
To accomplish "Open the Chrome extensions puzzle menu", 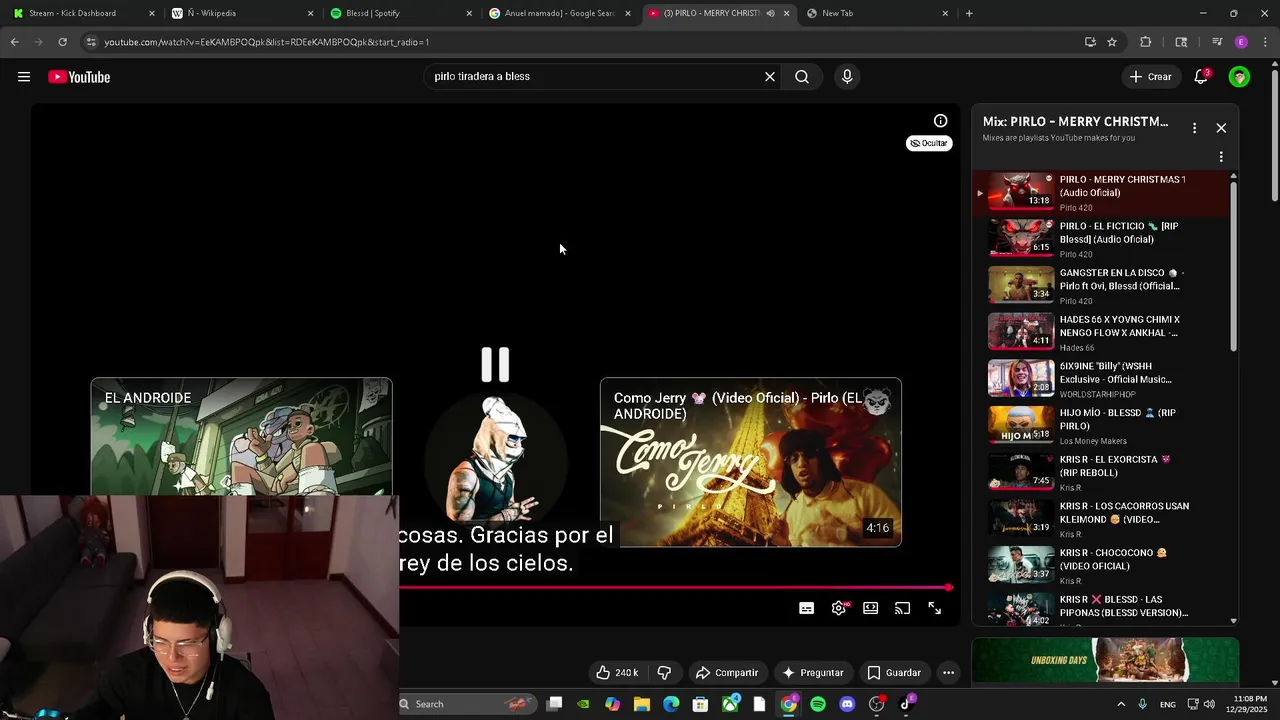I will click(x=1146, y=42).
